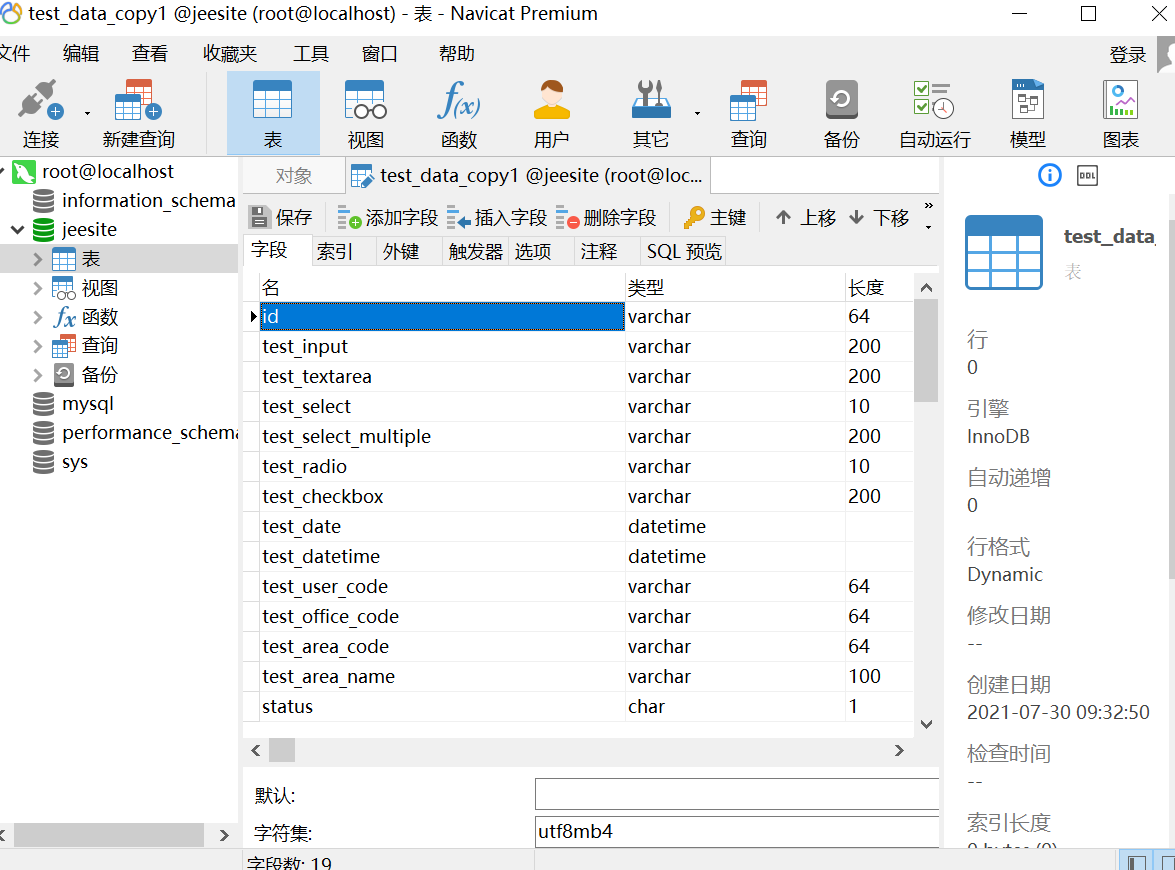Open the 编辑 menu
1175x870 pixels.
pyautogui.click(x=81, y=54)
